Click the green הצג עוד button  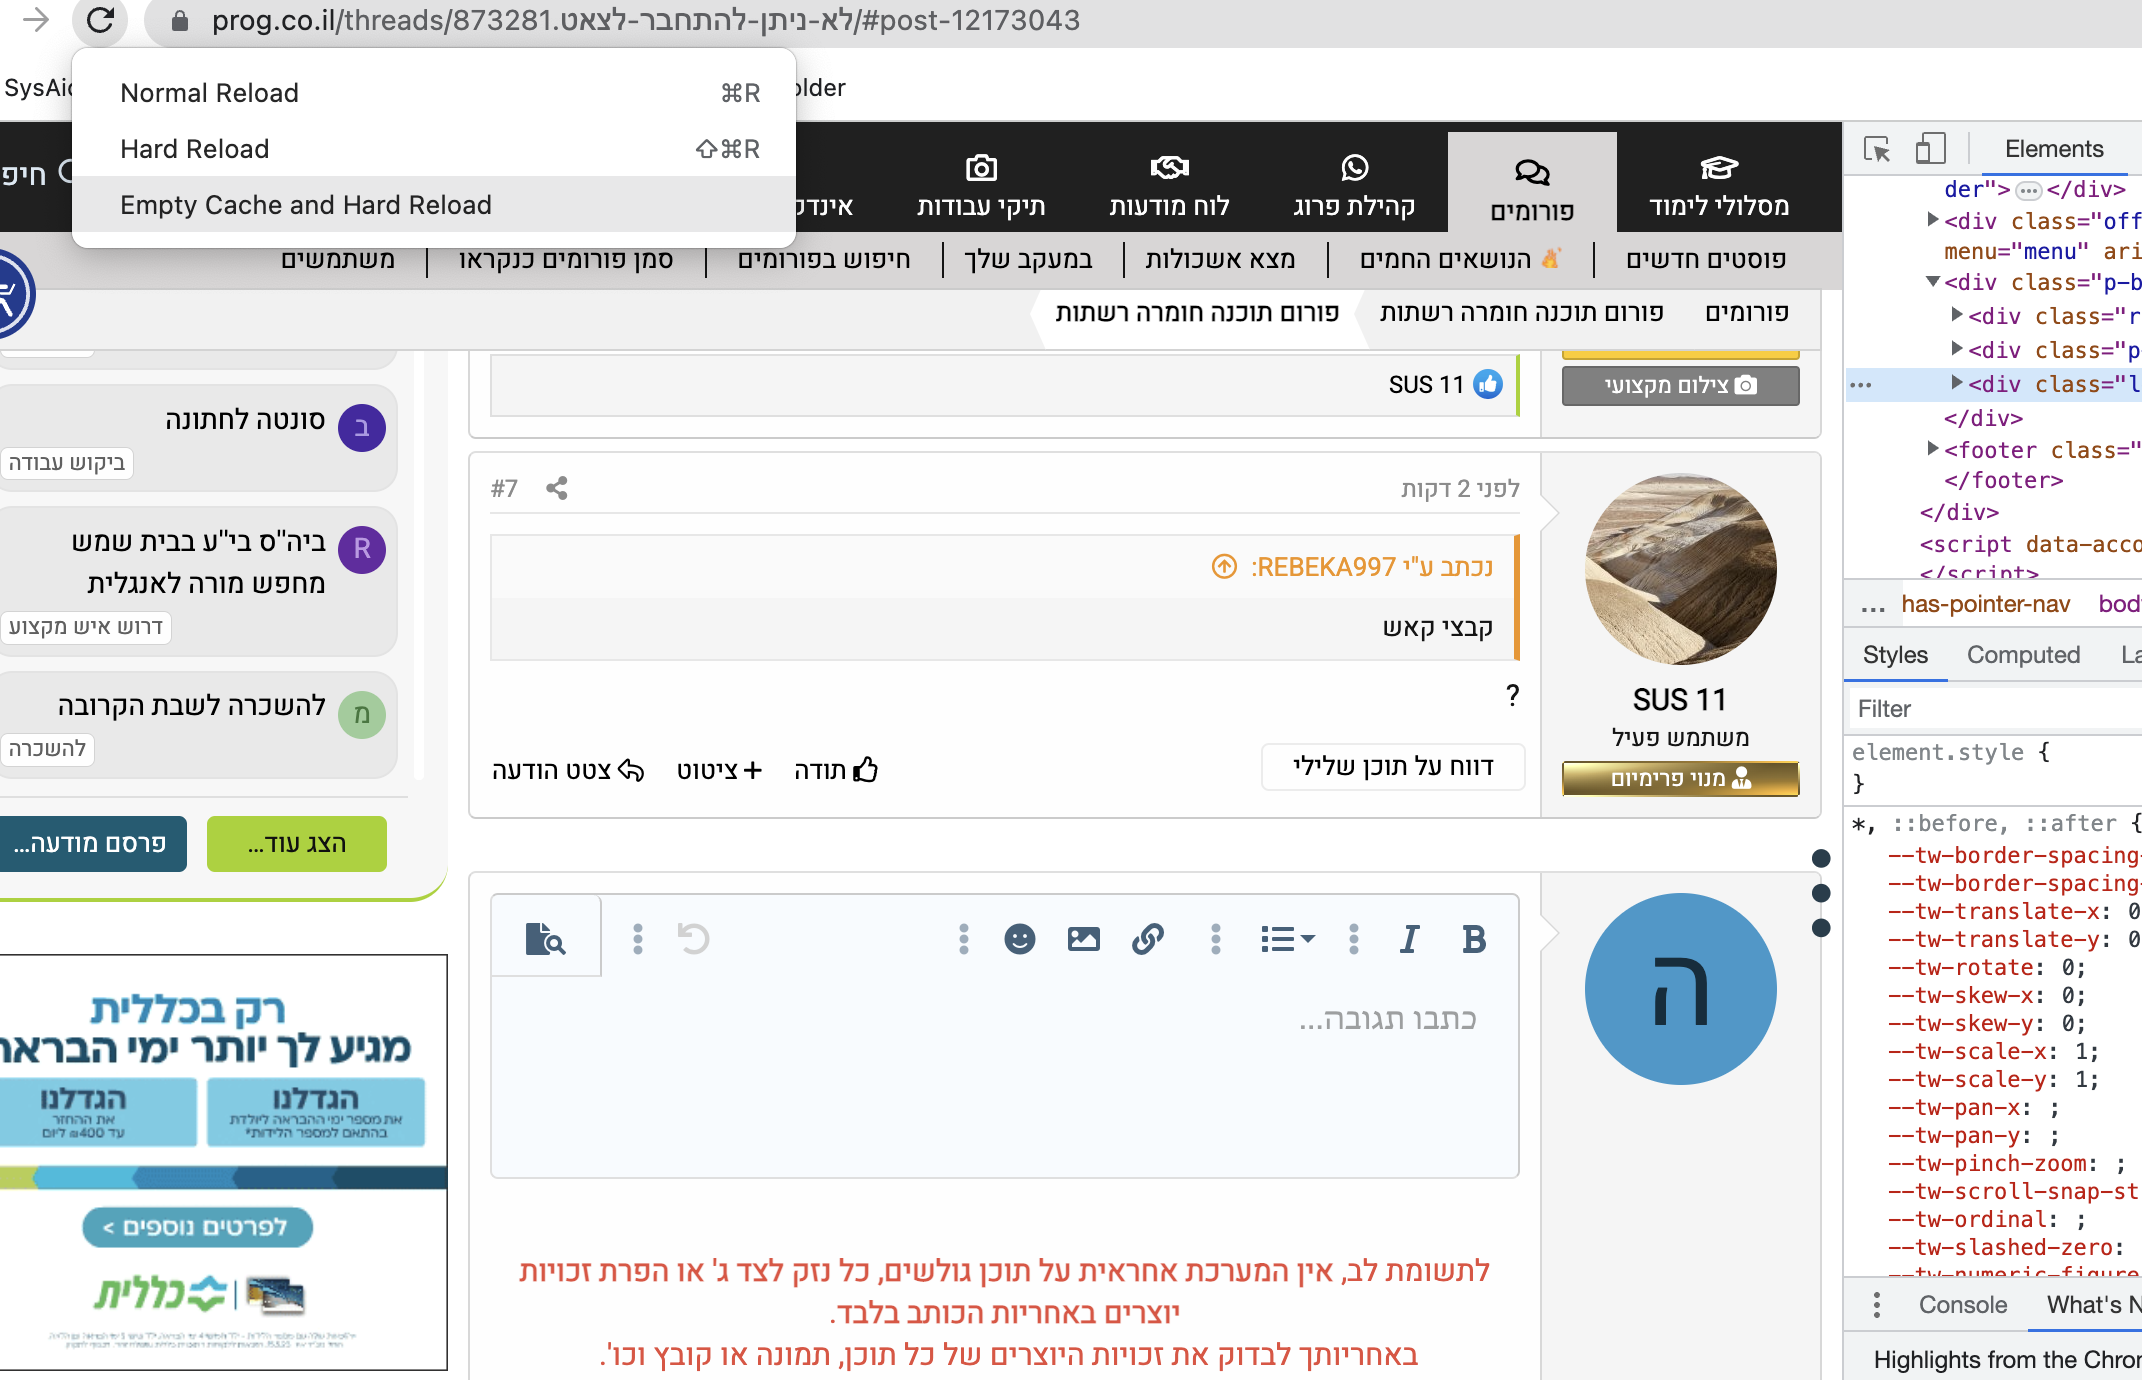296,844
